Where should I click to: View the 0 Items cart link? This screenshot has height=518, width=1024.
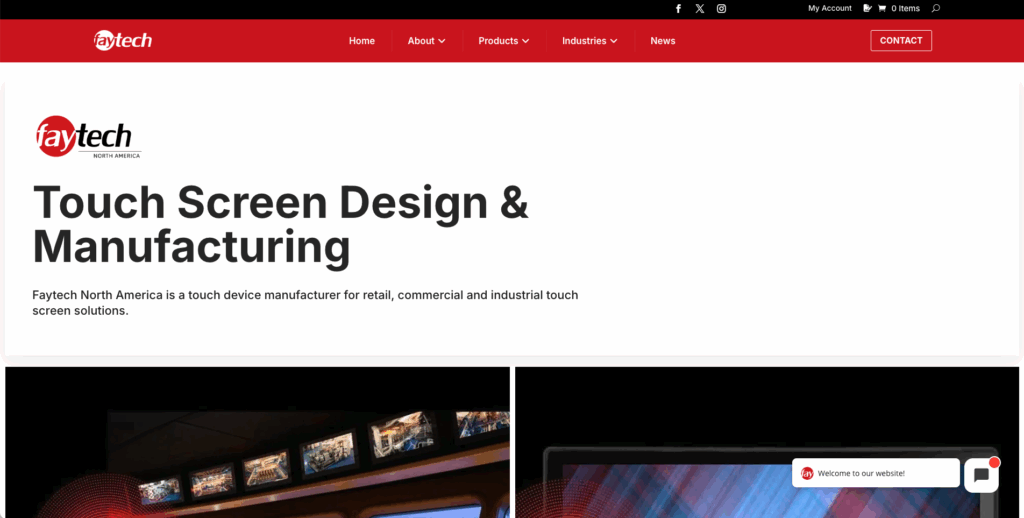click(x=905, y=8)
